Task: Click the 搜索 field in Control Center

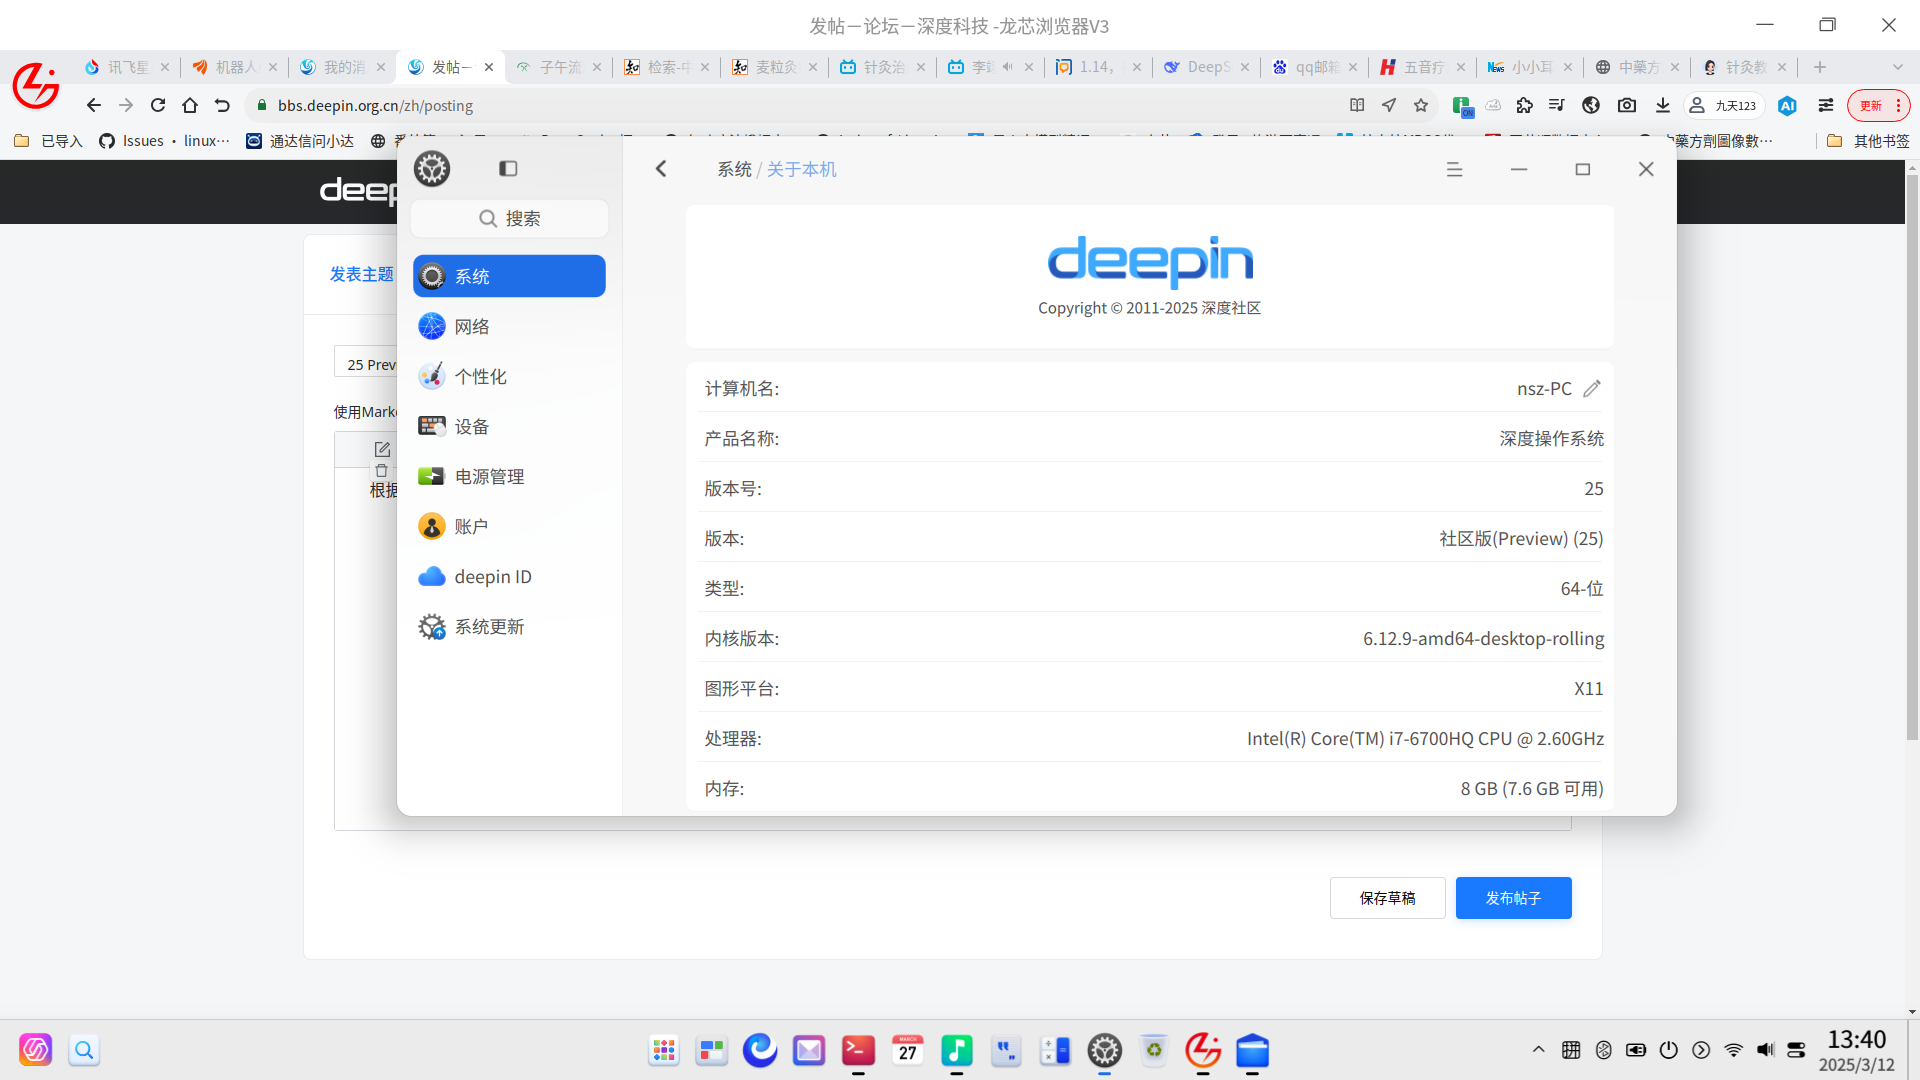Action: 509,218
